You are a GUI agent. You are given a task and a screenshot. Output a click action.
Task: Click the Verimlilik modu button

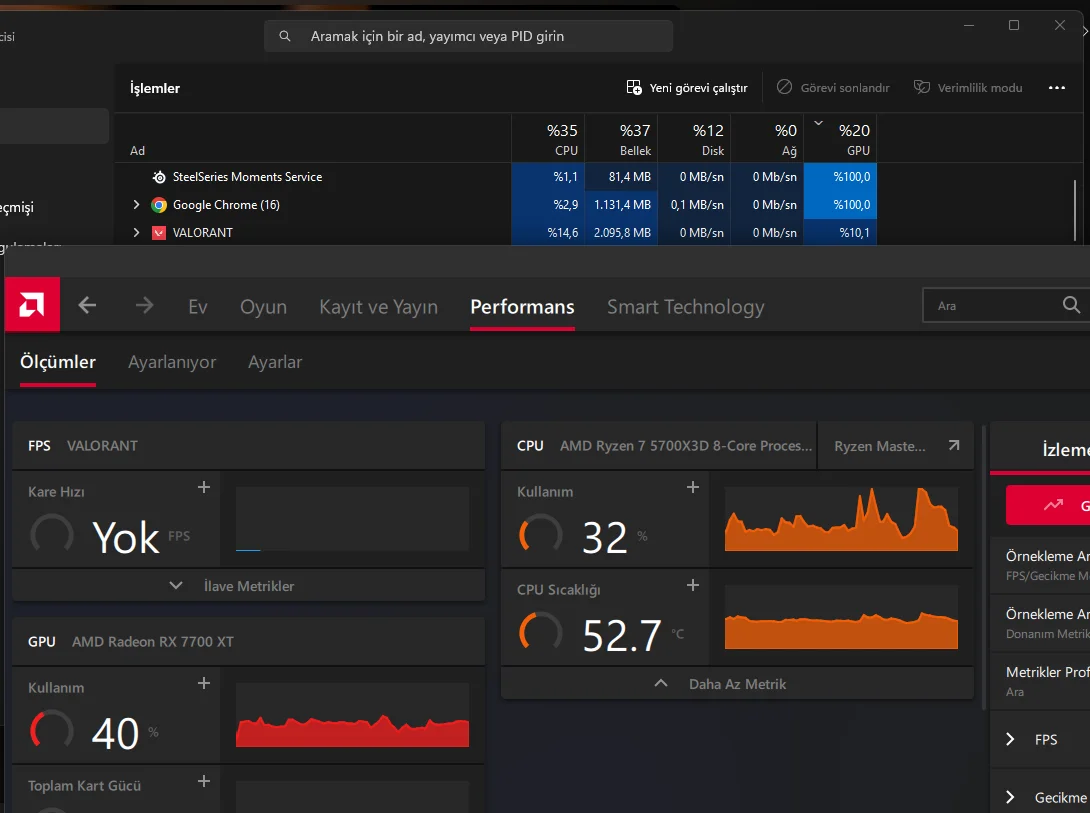click(968, 88)
